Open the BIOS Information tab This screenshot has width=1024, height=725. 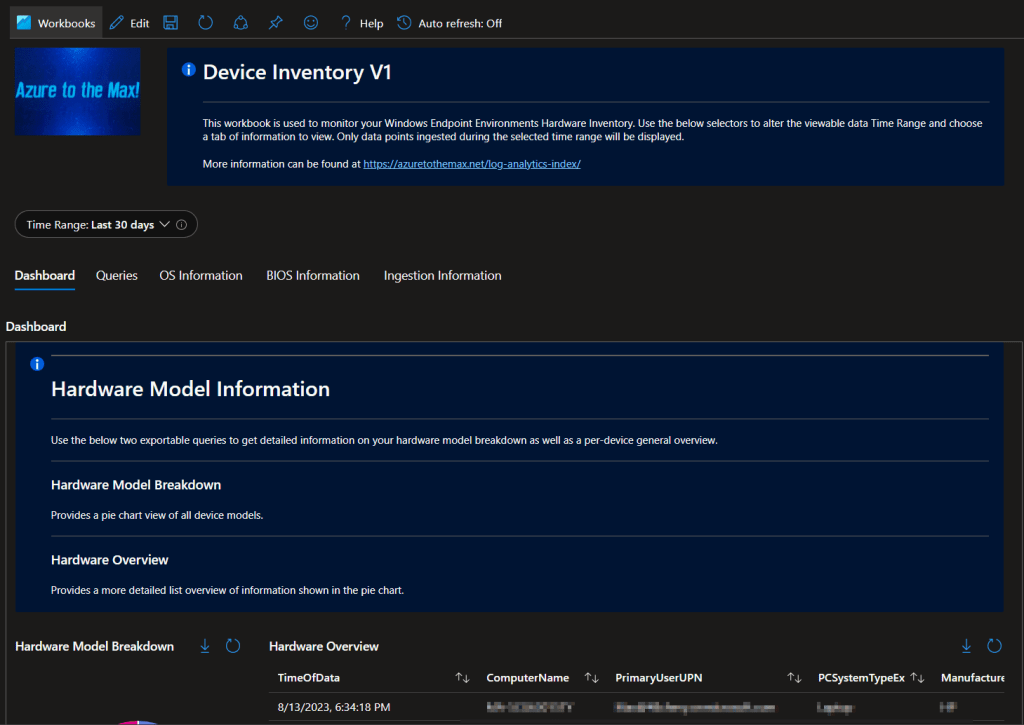[x=313, y=276]
